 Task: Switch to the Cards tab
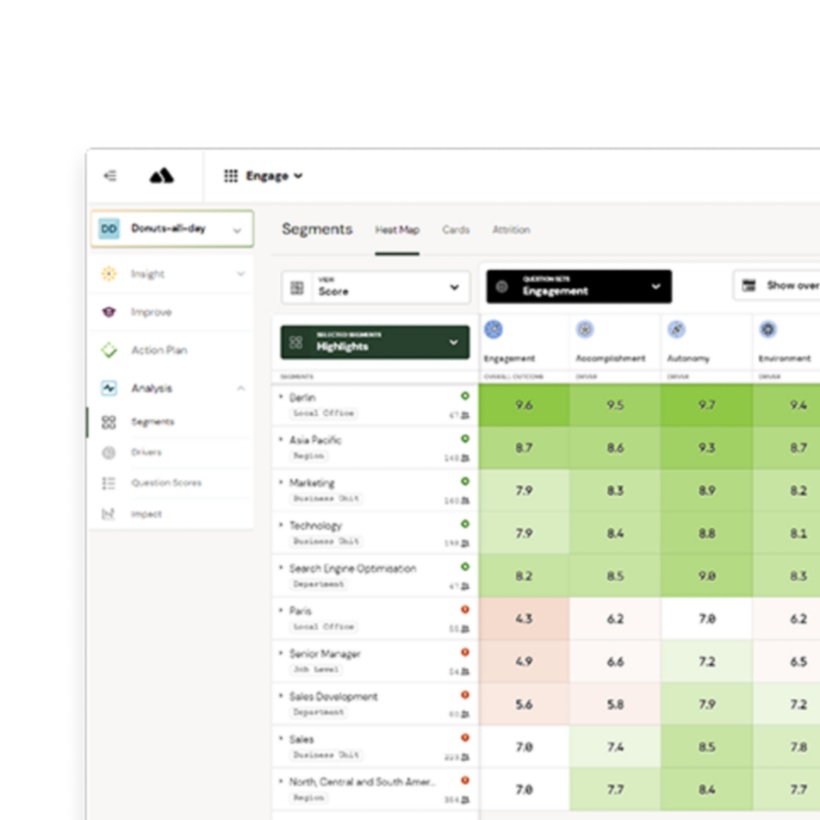456,230
